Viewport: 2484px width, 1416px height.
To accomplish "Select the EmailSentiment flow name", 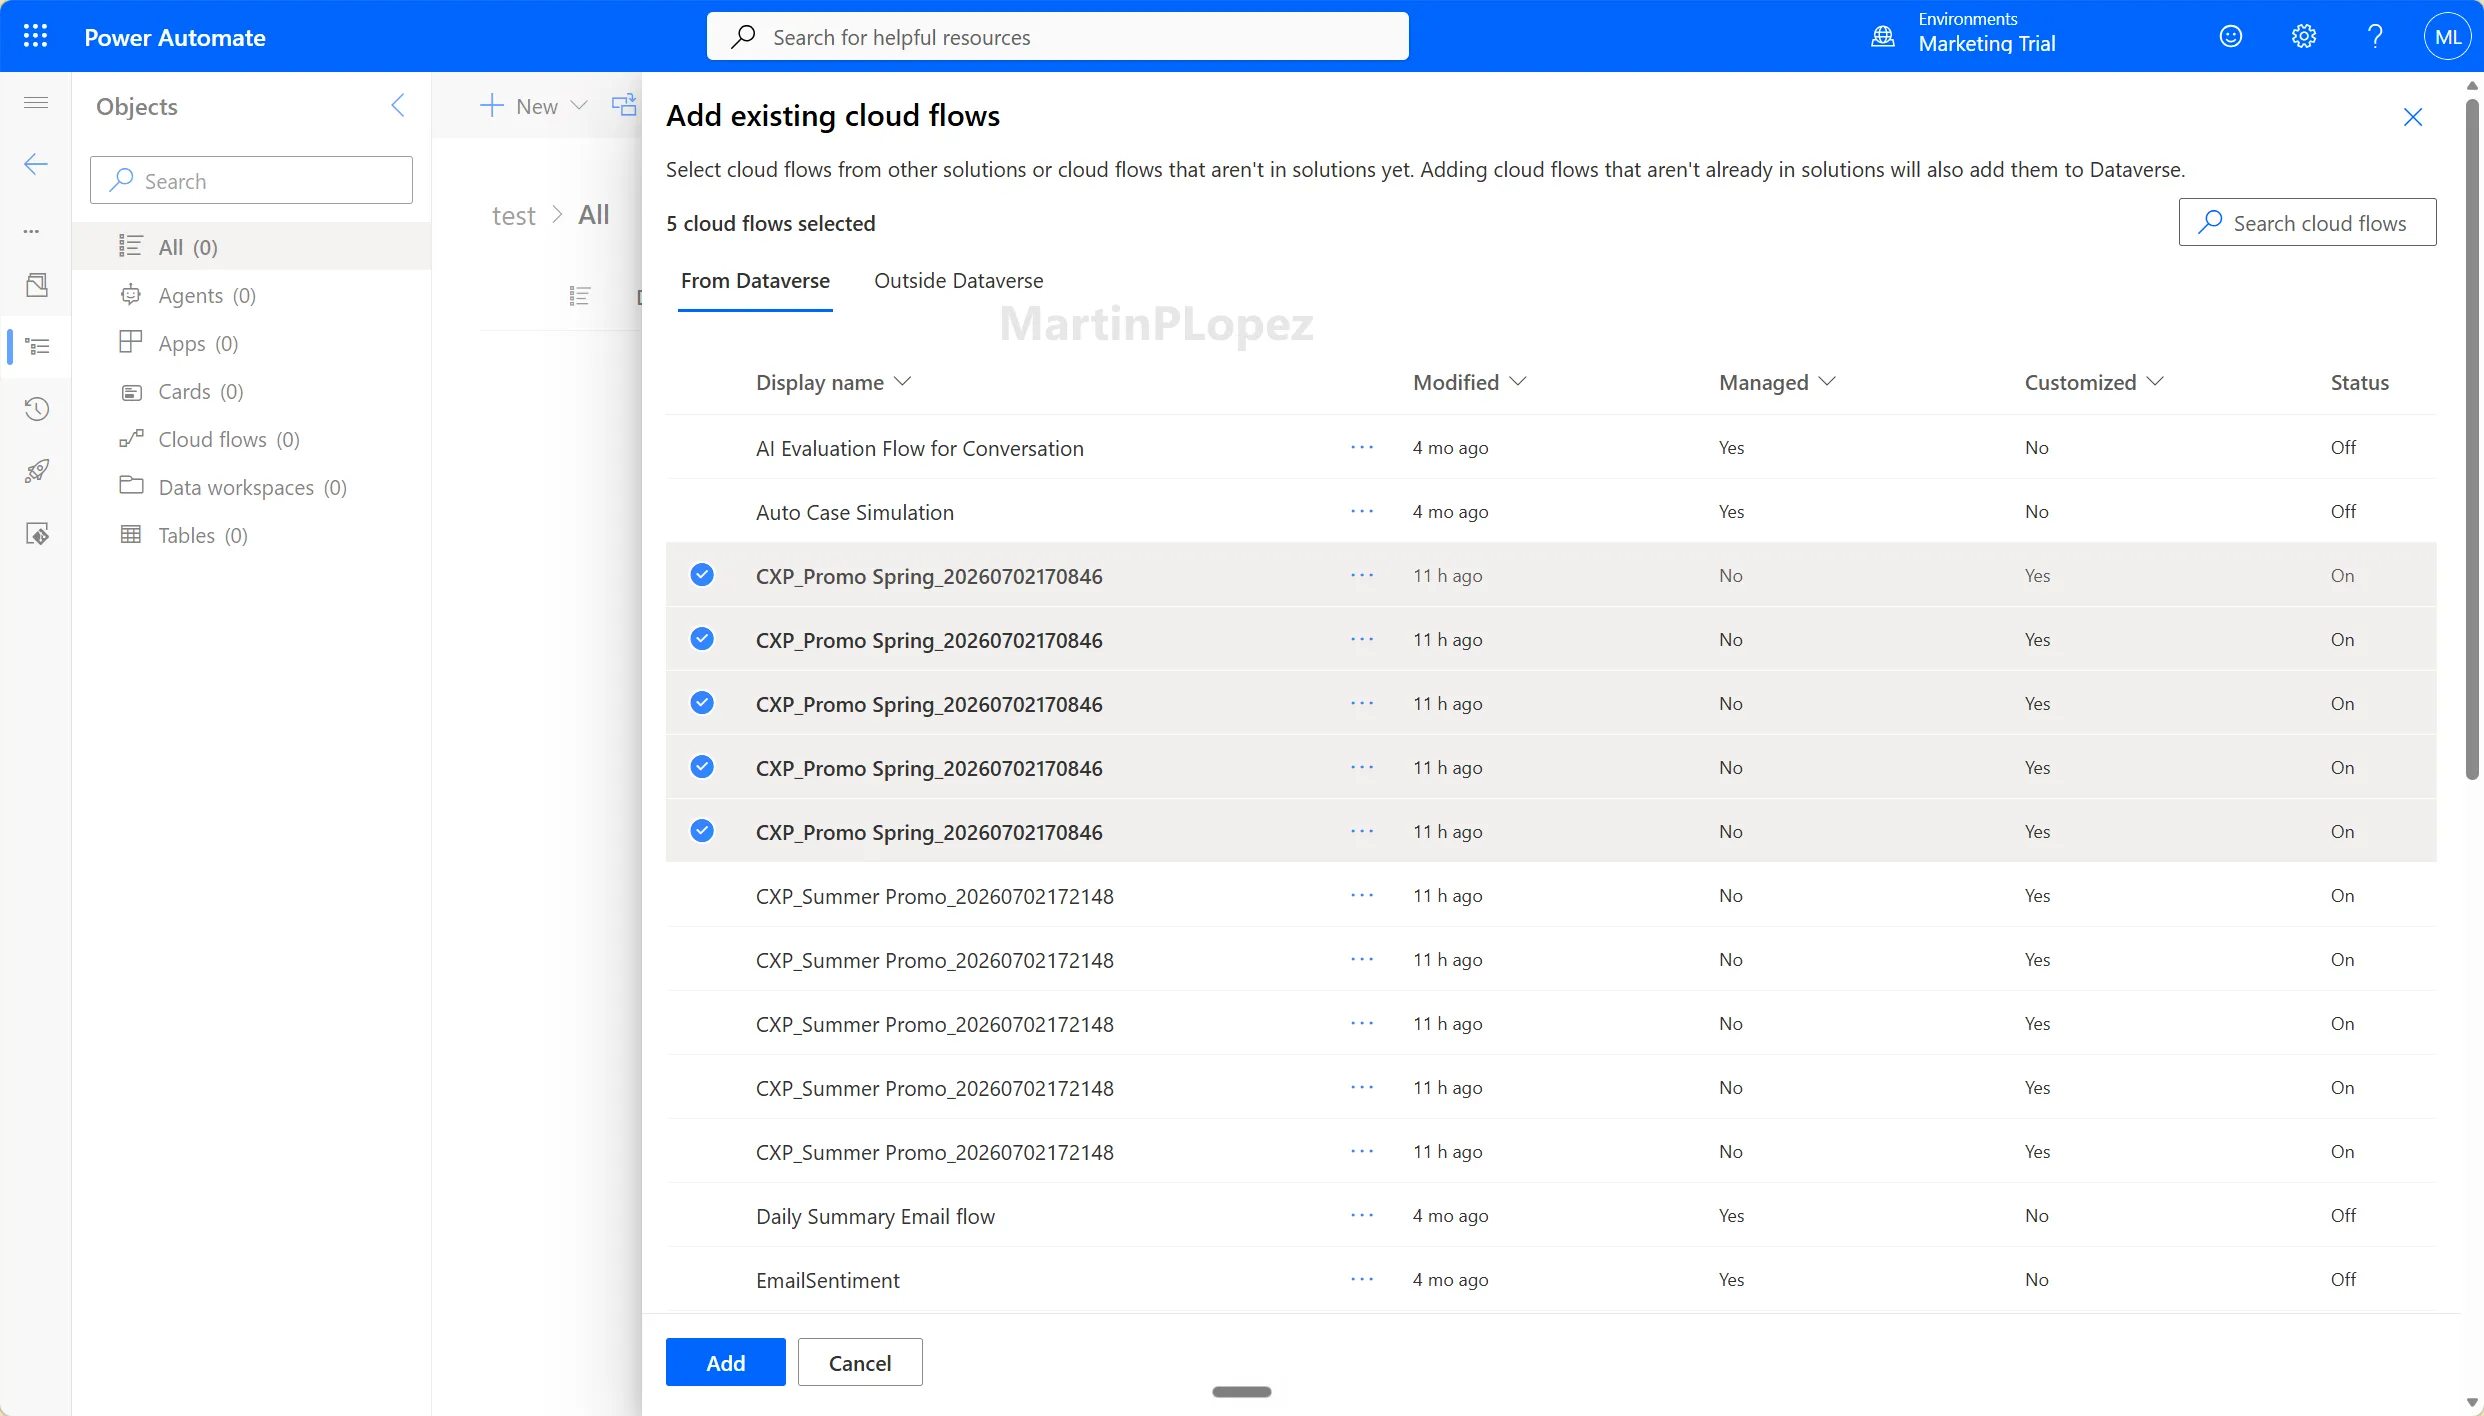I will 827,1280.
